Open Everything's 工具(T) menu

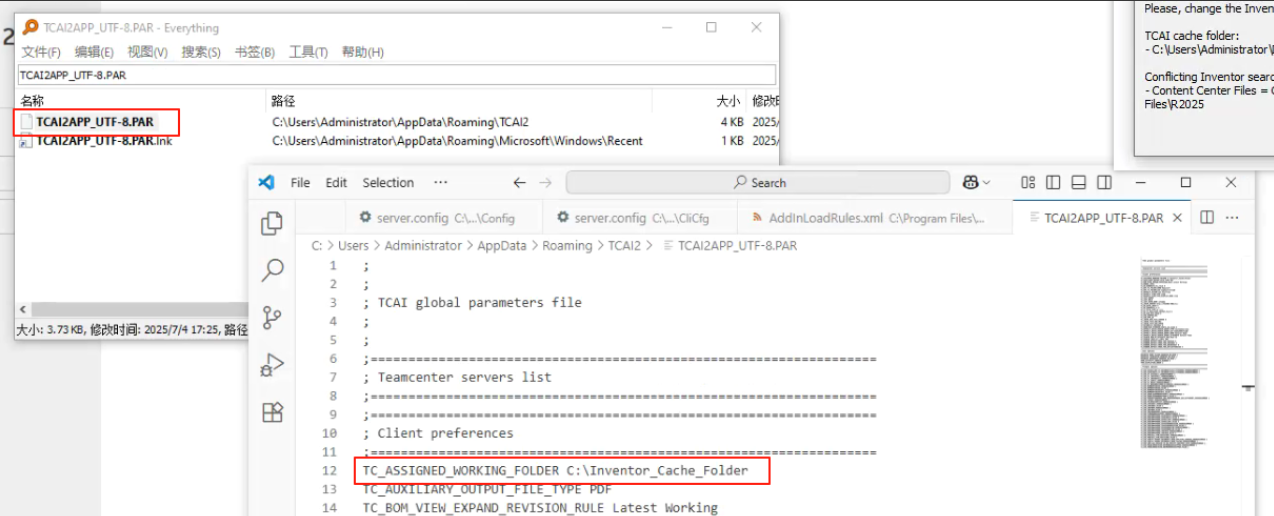pos(308,52)
